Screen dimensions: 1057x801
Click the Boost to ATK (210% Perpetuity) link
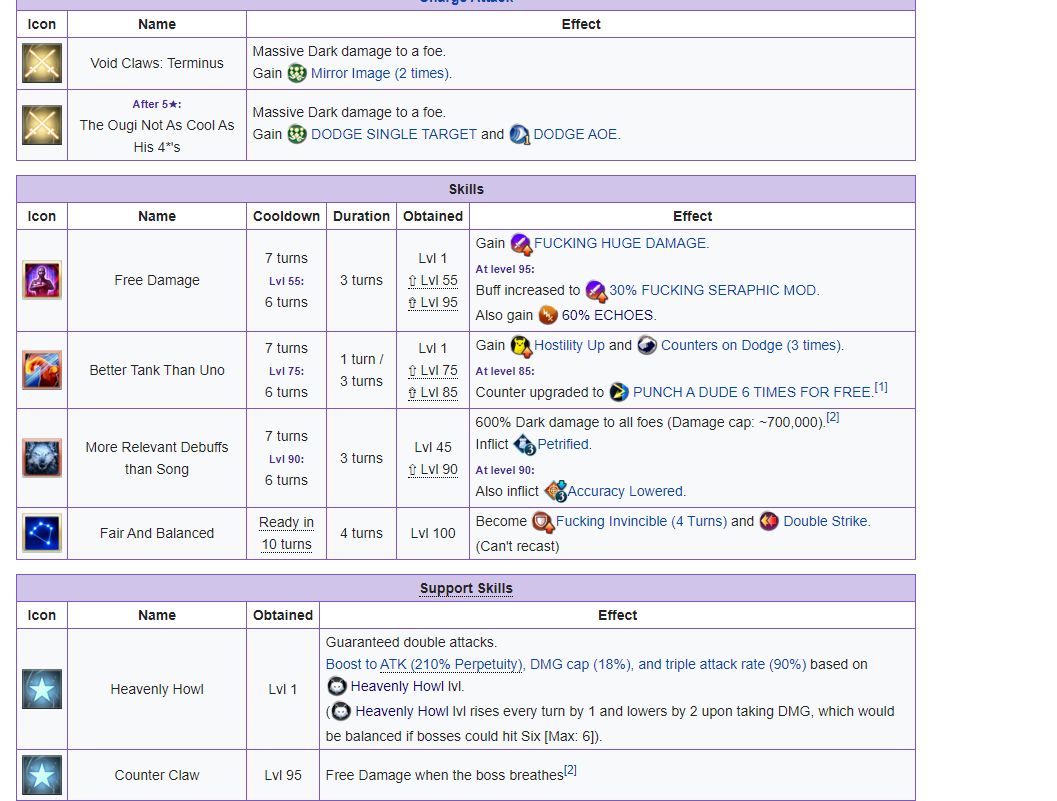click(424, 664)
